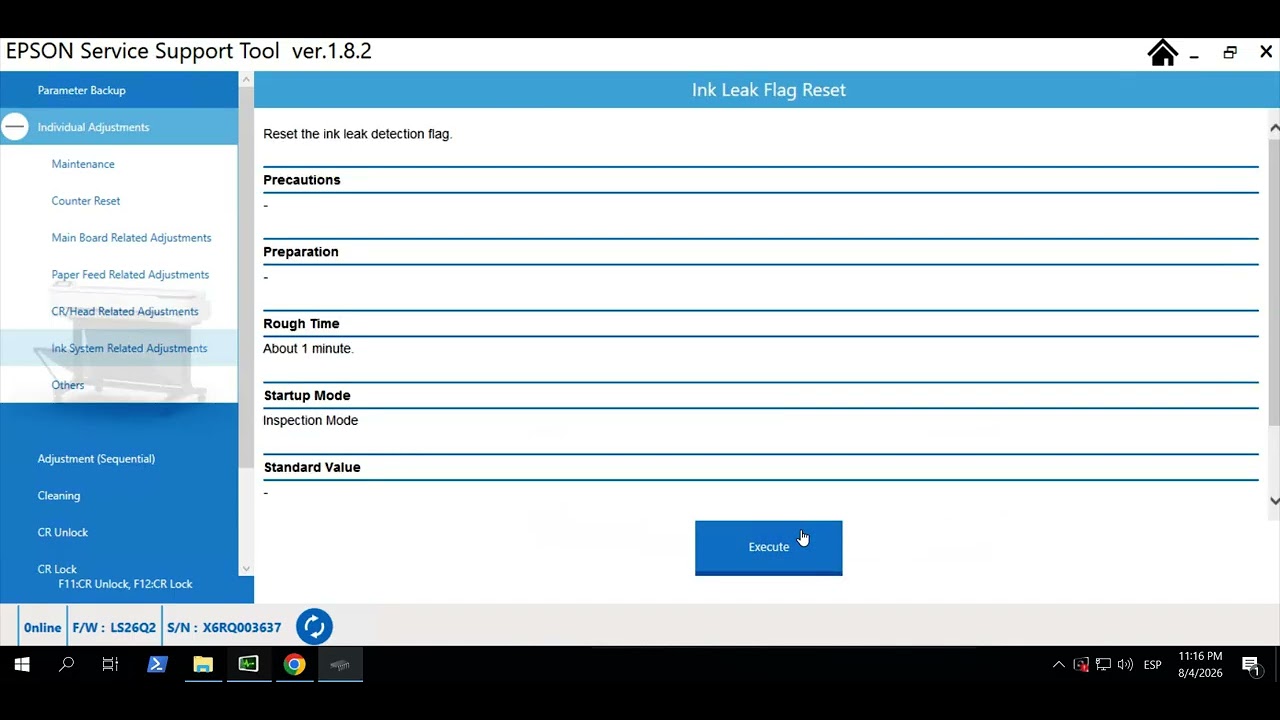Viewport: 1280px width, 720px height.
Task: Select Counter Reset in the sidebar
Action: point(86,201)
